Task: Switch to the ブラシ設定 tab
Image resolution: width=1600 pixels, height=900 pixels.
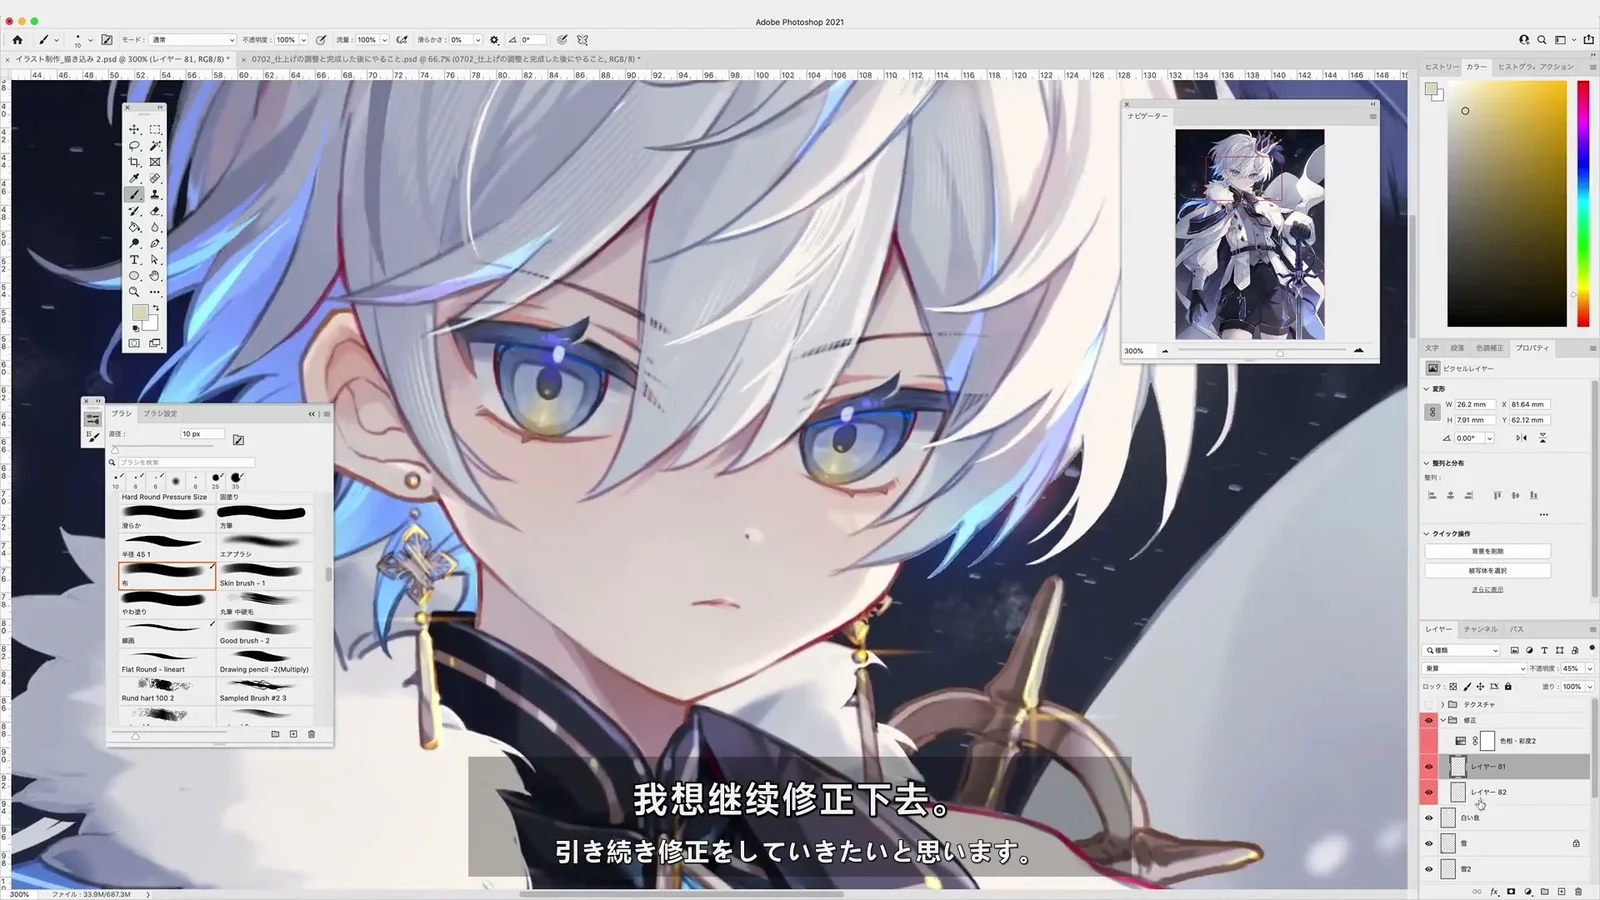Action: click(160, 413)
